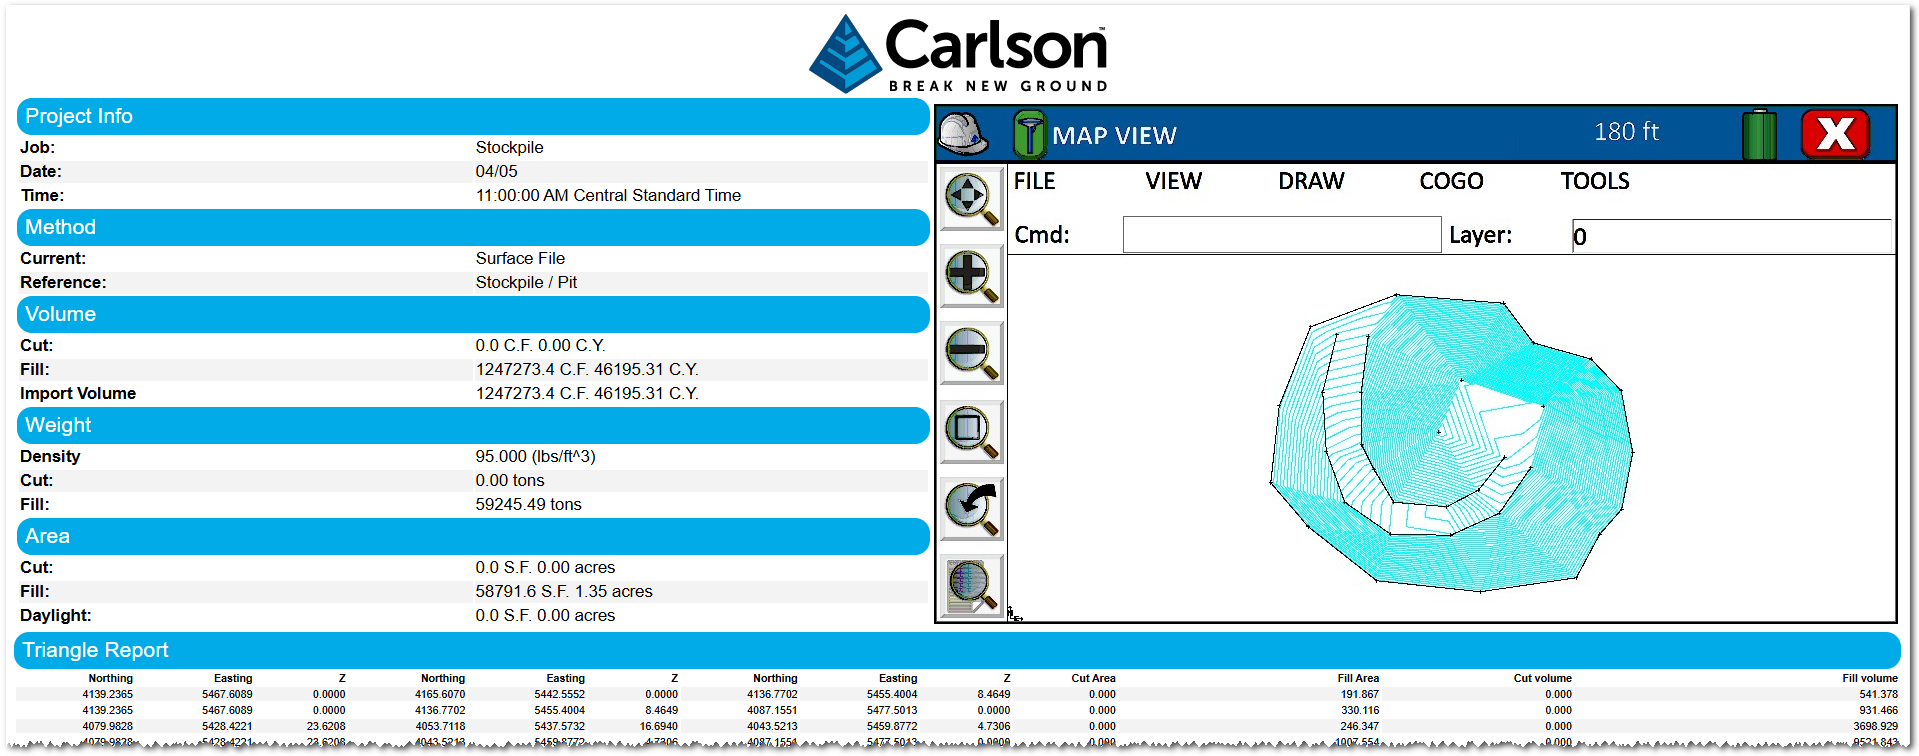Click the Carlson logo
Image resolution: width=1919 pixels, height=756 pixels.
(959, 54)
